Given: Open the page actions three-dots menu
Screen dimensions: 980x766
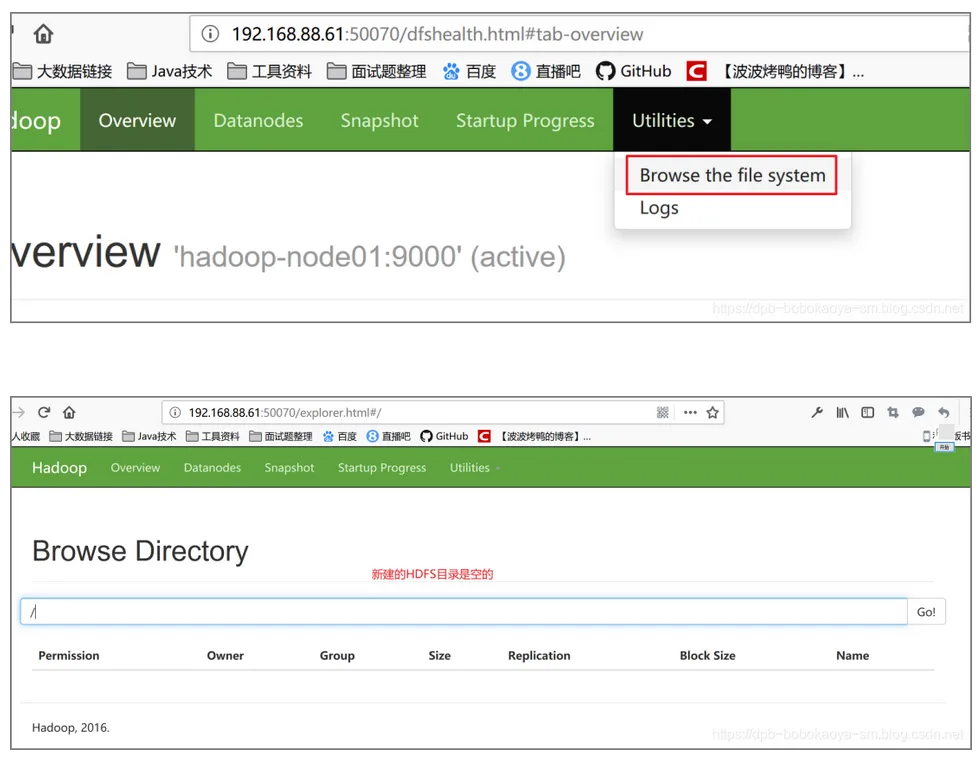Looking at the screenshot, I should pyautogui.click(x=690, y=412).
